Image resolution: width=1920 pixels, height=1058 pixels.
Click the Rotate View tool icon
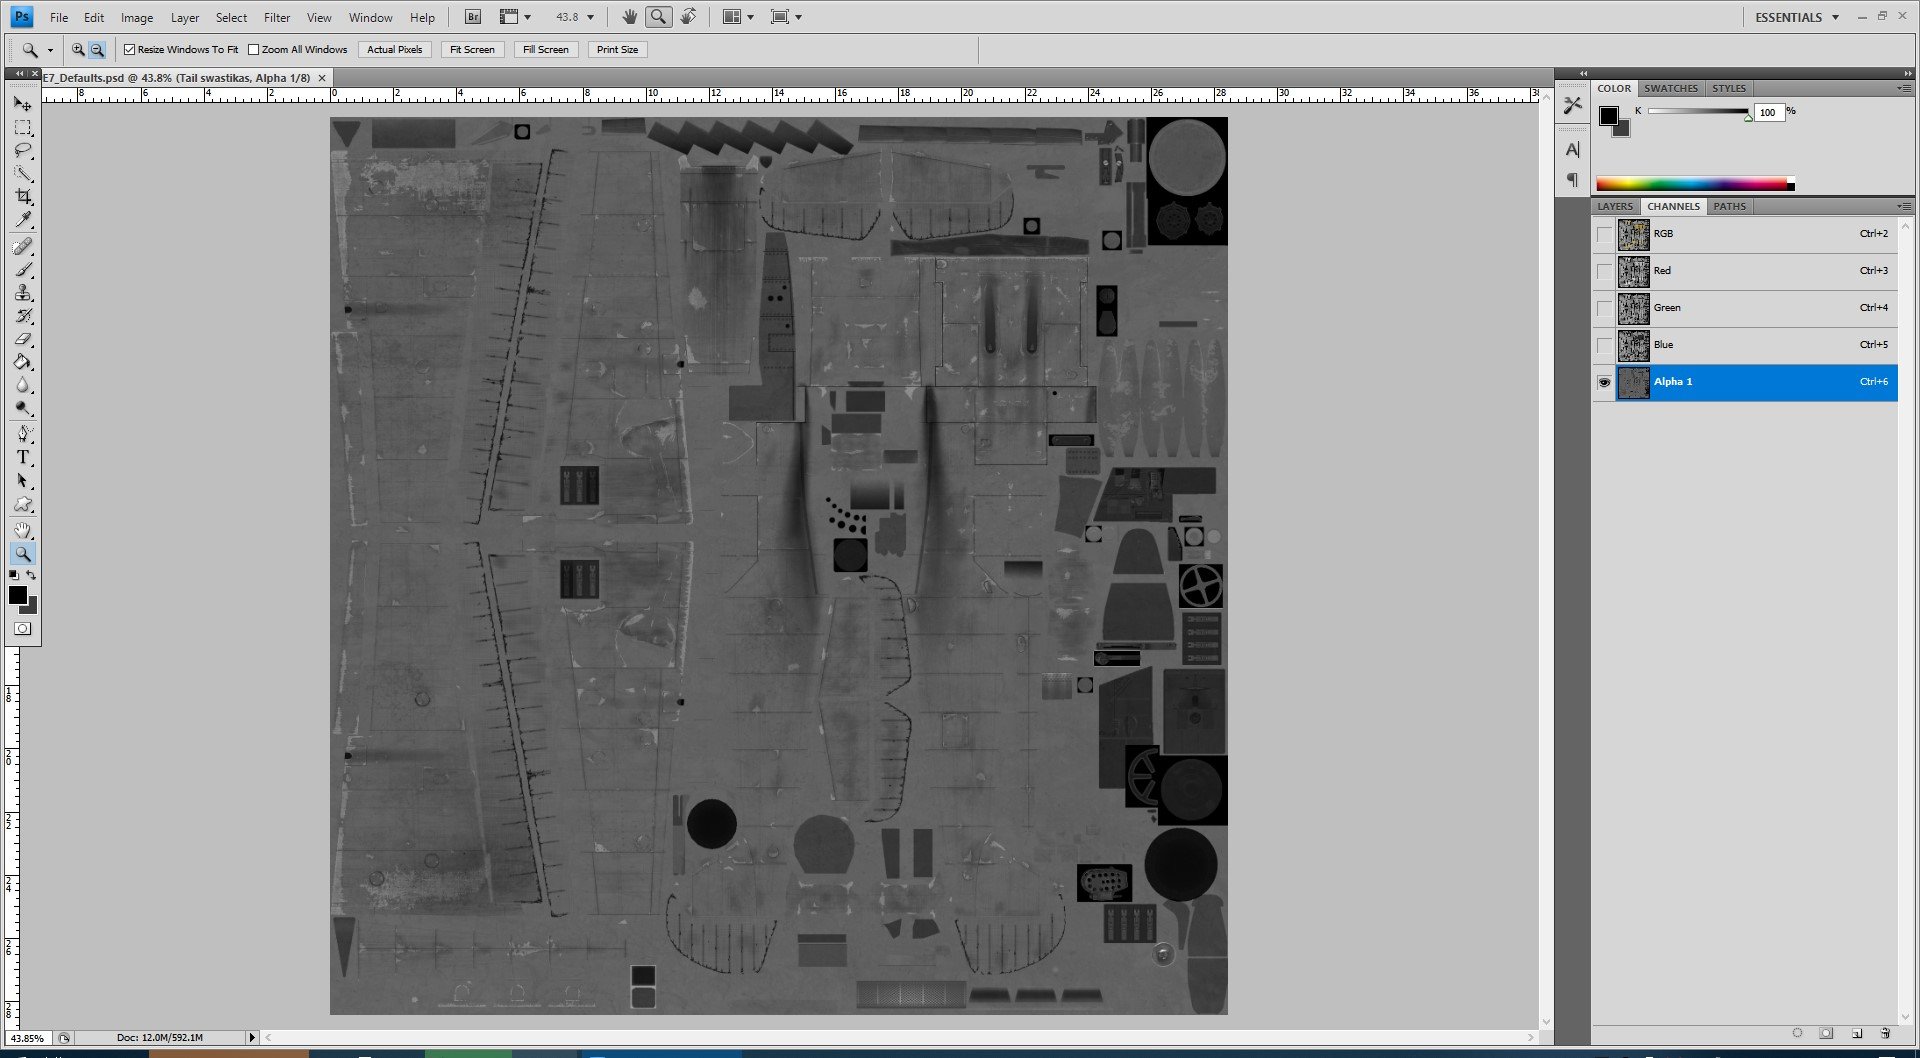[688, 17]
